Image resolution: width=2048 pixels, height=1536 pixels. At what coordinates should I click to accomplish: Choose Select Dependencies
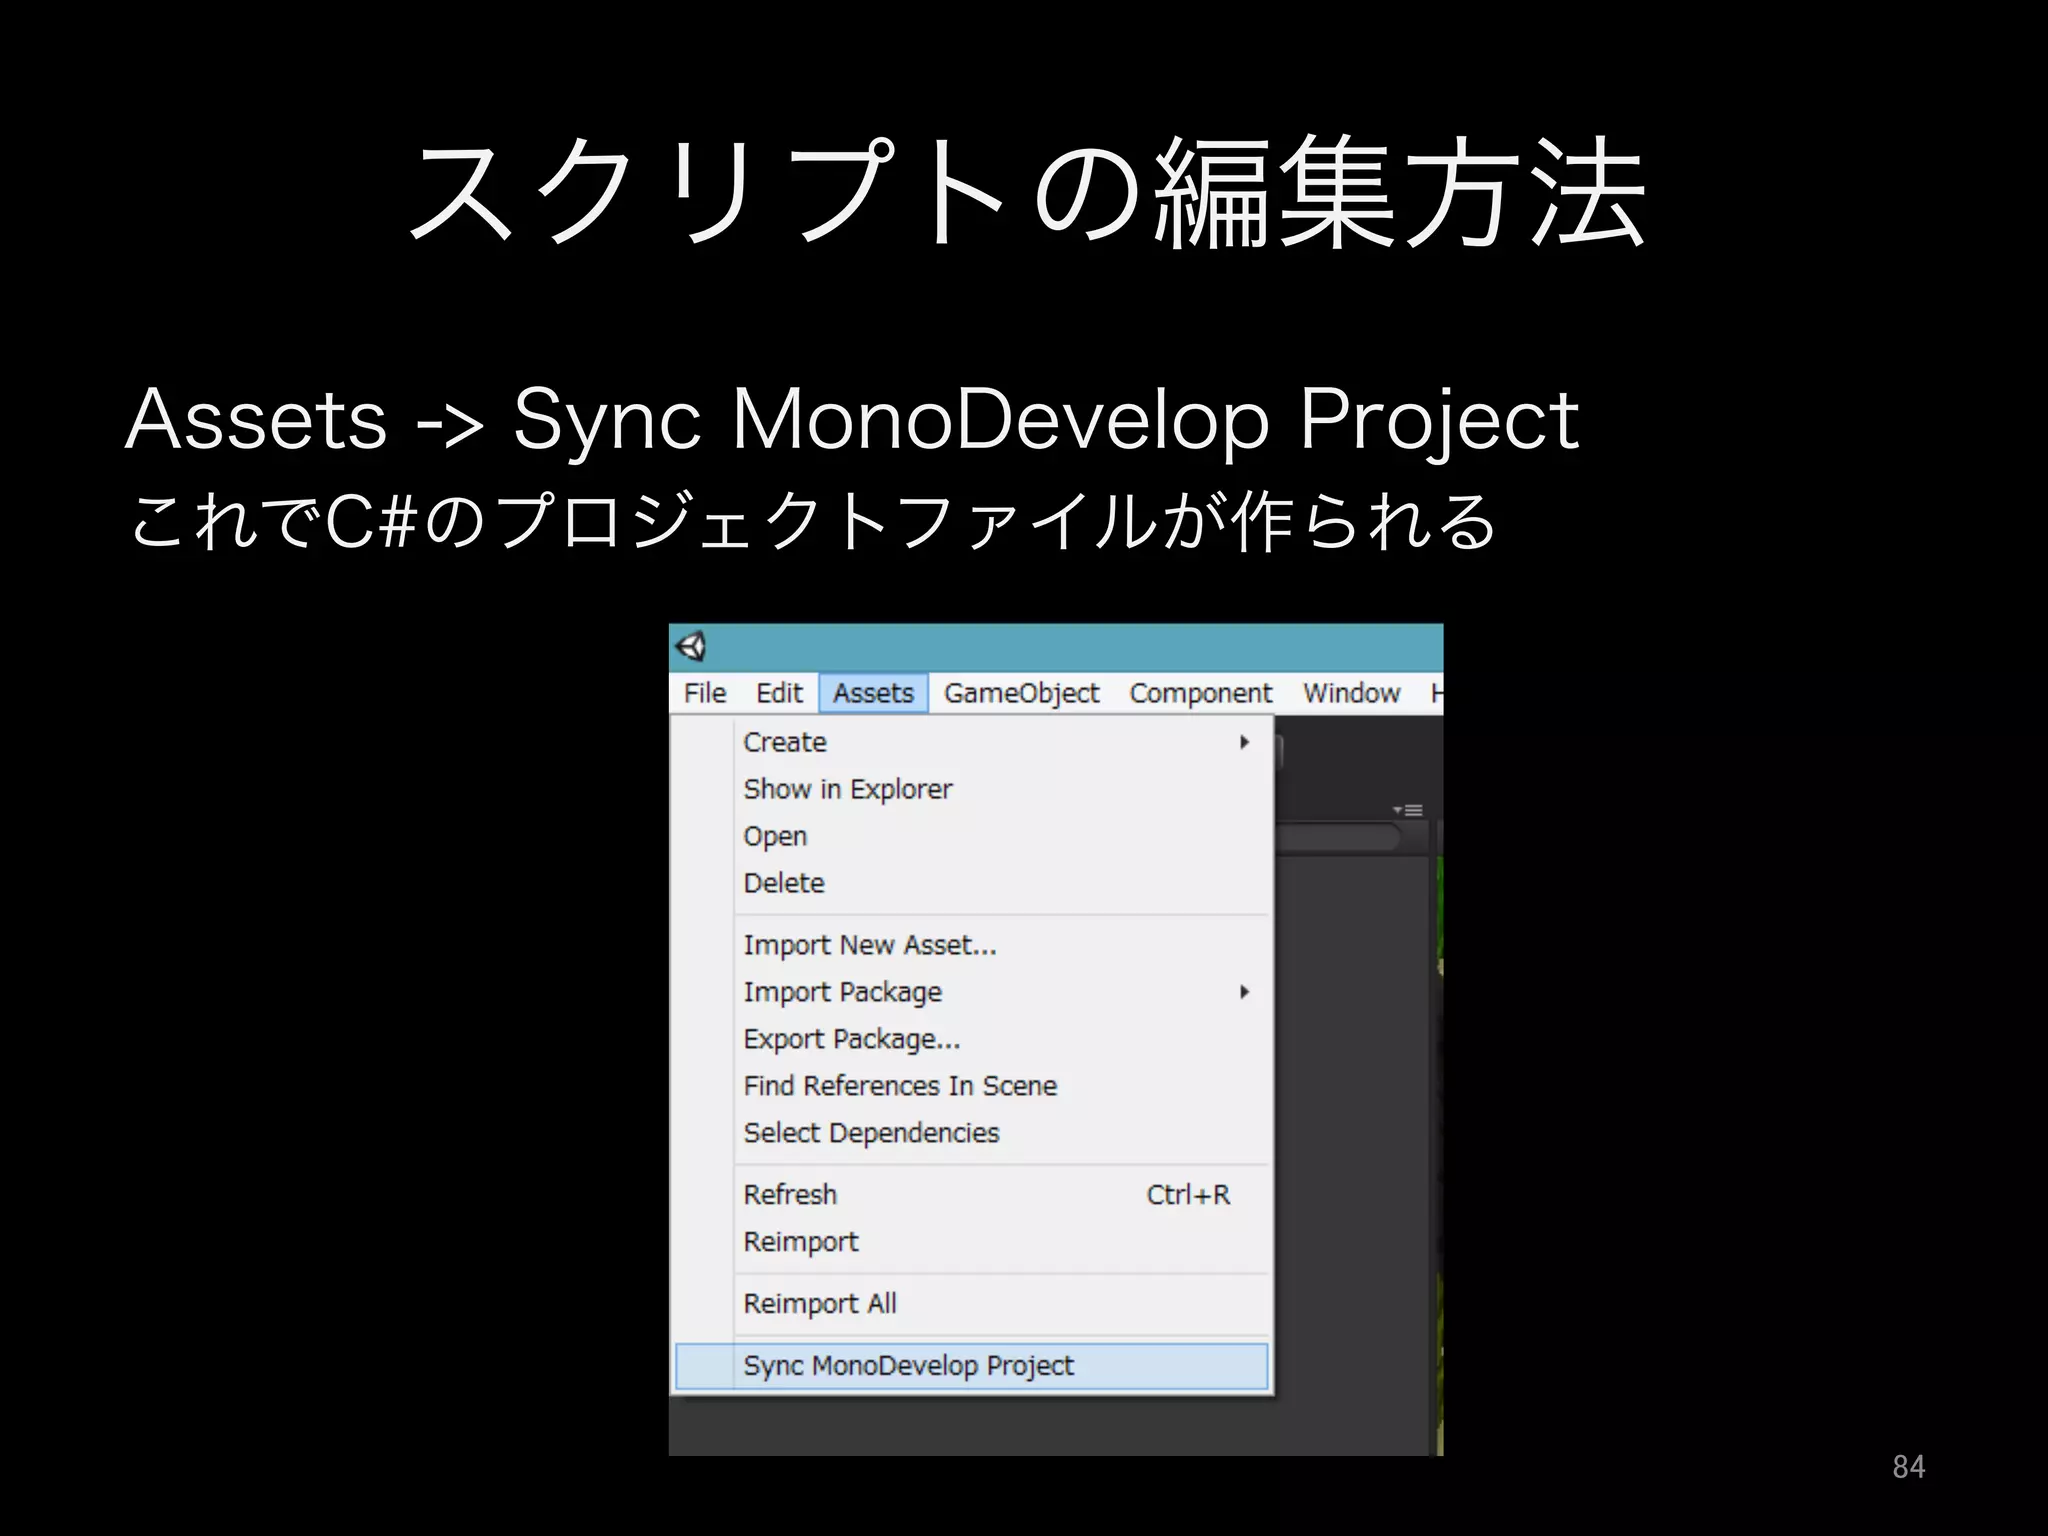tap(972, 1133)
